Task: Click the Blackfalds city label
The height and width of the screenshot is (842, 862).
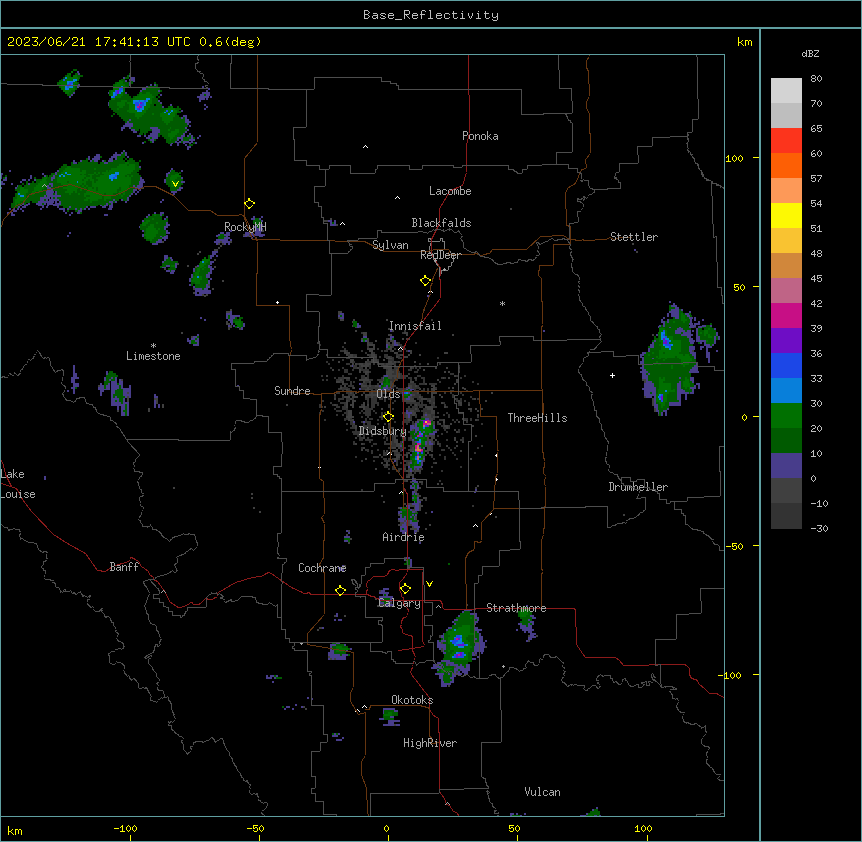Action: pyautogui.click(x=441, y=223)
